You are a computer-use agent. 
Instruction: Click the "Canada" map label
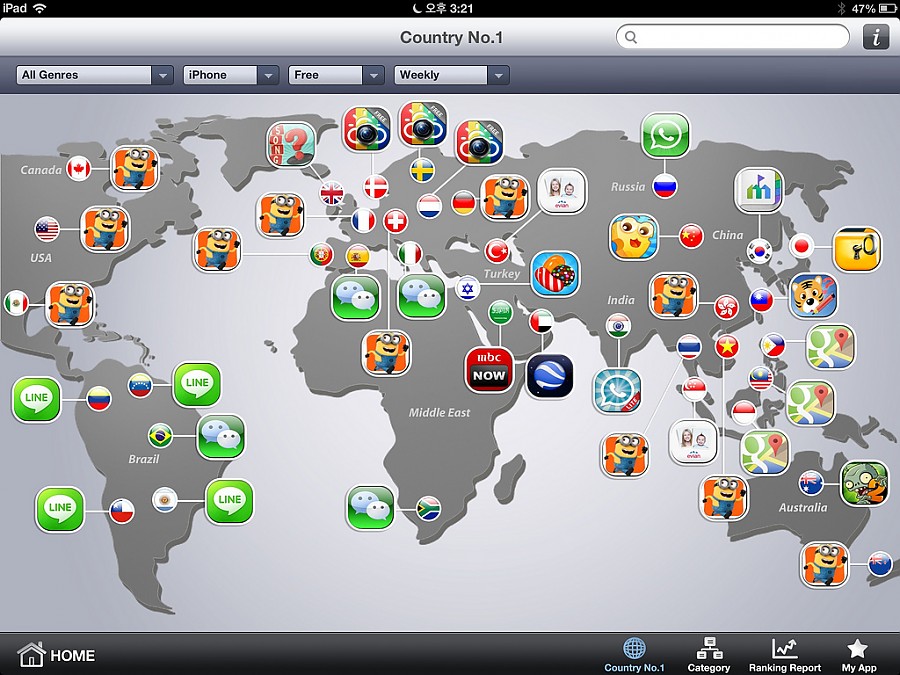(41, 170)
